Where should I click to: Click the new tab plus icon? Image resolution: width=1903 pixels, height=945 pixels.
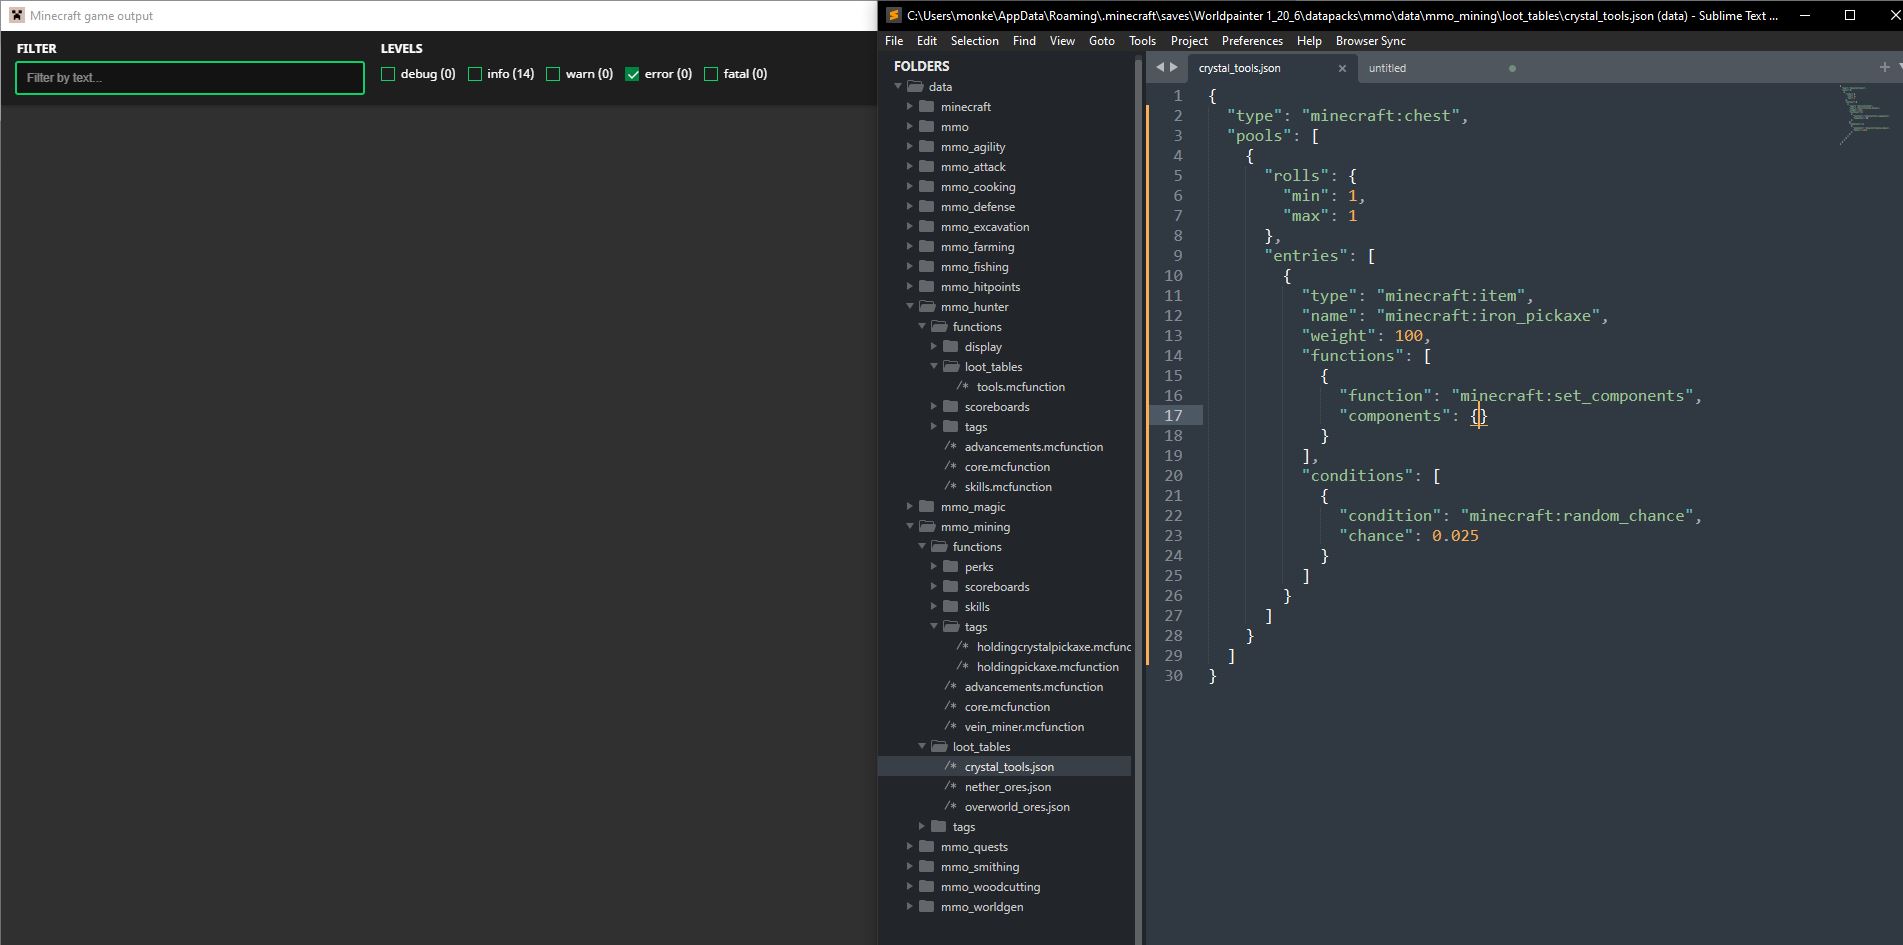[1884, 67]
